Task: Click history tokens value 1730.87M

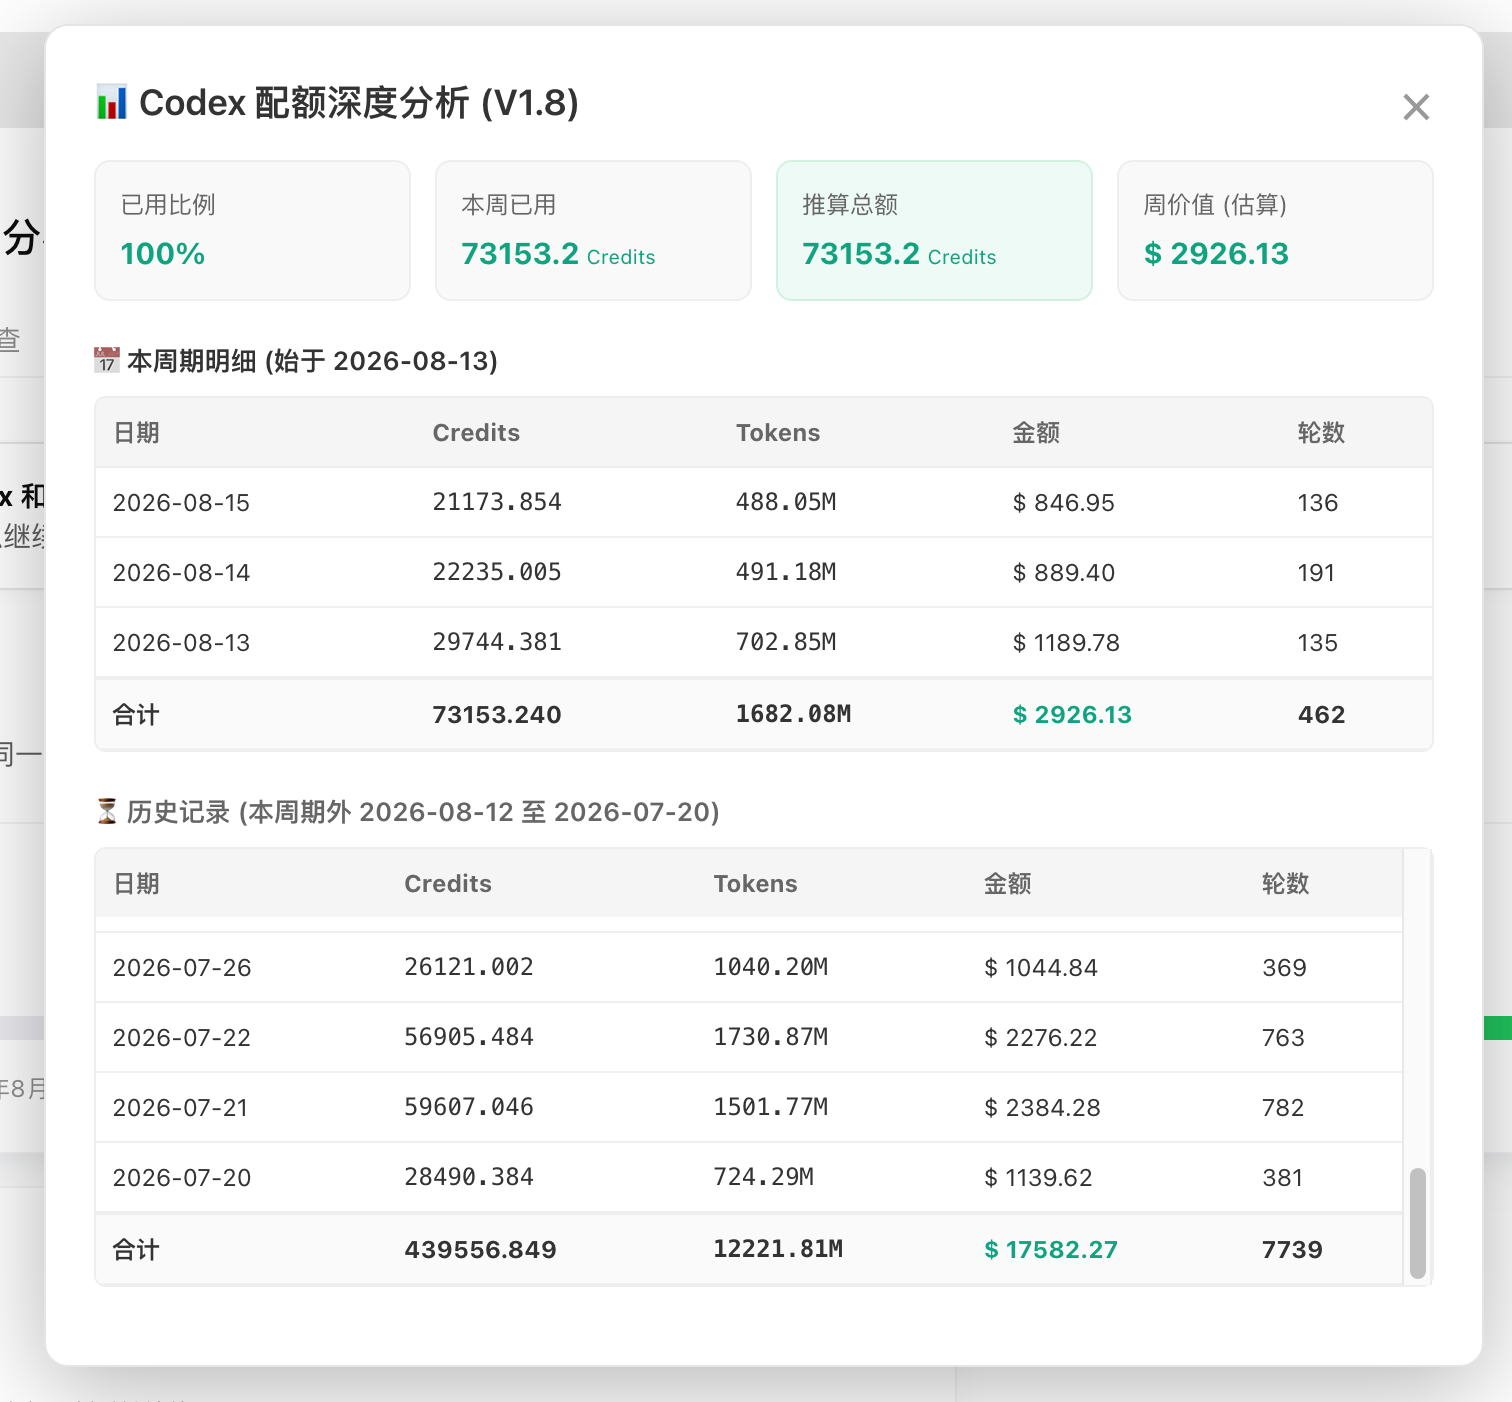Action: pyautogui.click(x=771, y=1037)
